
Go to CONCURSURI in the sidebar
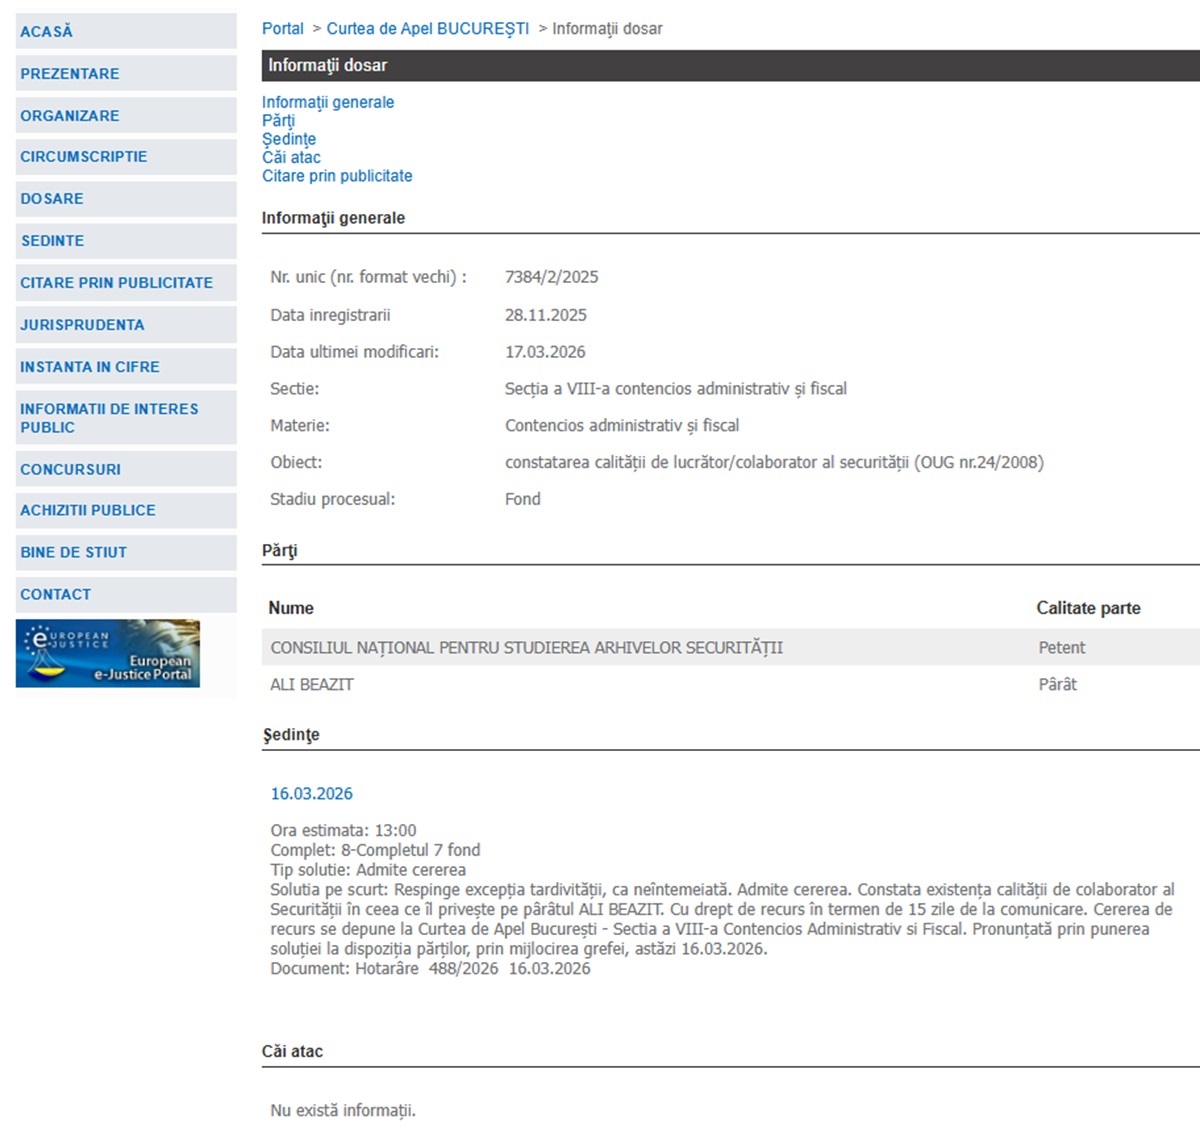[126, 468]
